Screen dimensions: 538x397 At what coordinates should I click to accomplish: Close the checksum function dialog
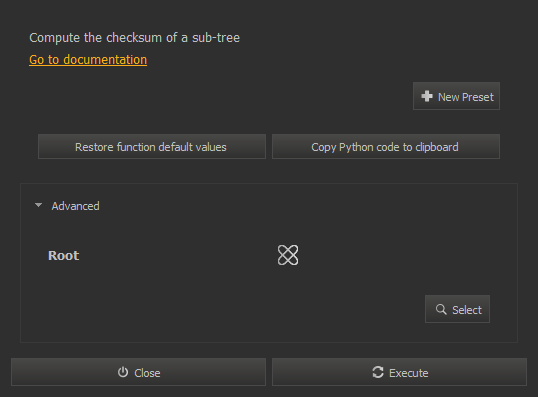coord(139,372)
